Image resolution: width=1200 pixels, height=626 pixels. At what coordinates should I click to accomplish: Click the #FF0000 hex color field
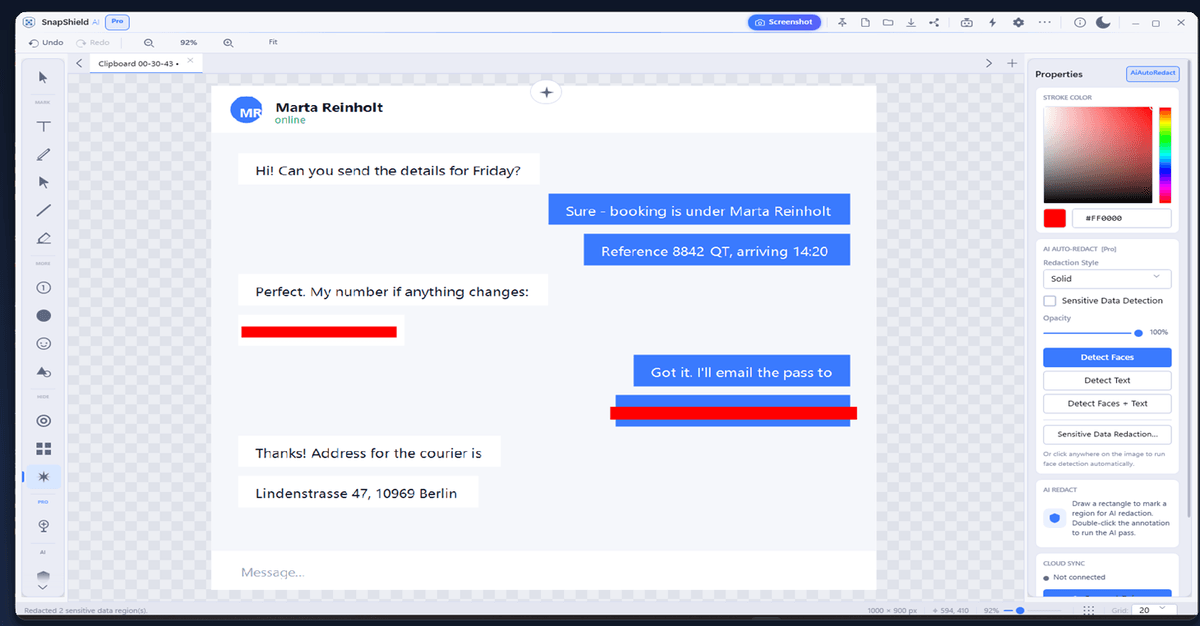click(1121, 218)
